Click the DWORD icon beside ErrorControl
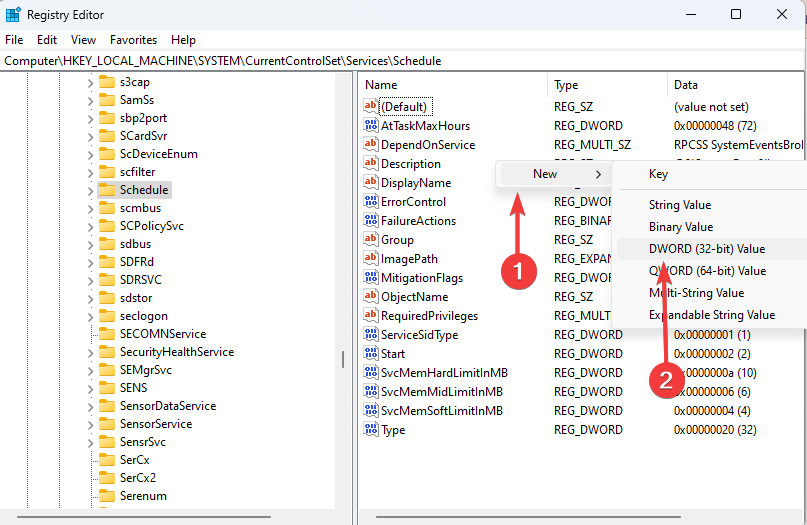 click(371, 201)
